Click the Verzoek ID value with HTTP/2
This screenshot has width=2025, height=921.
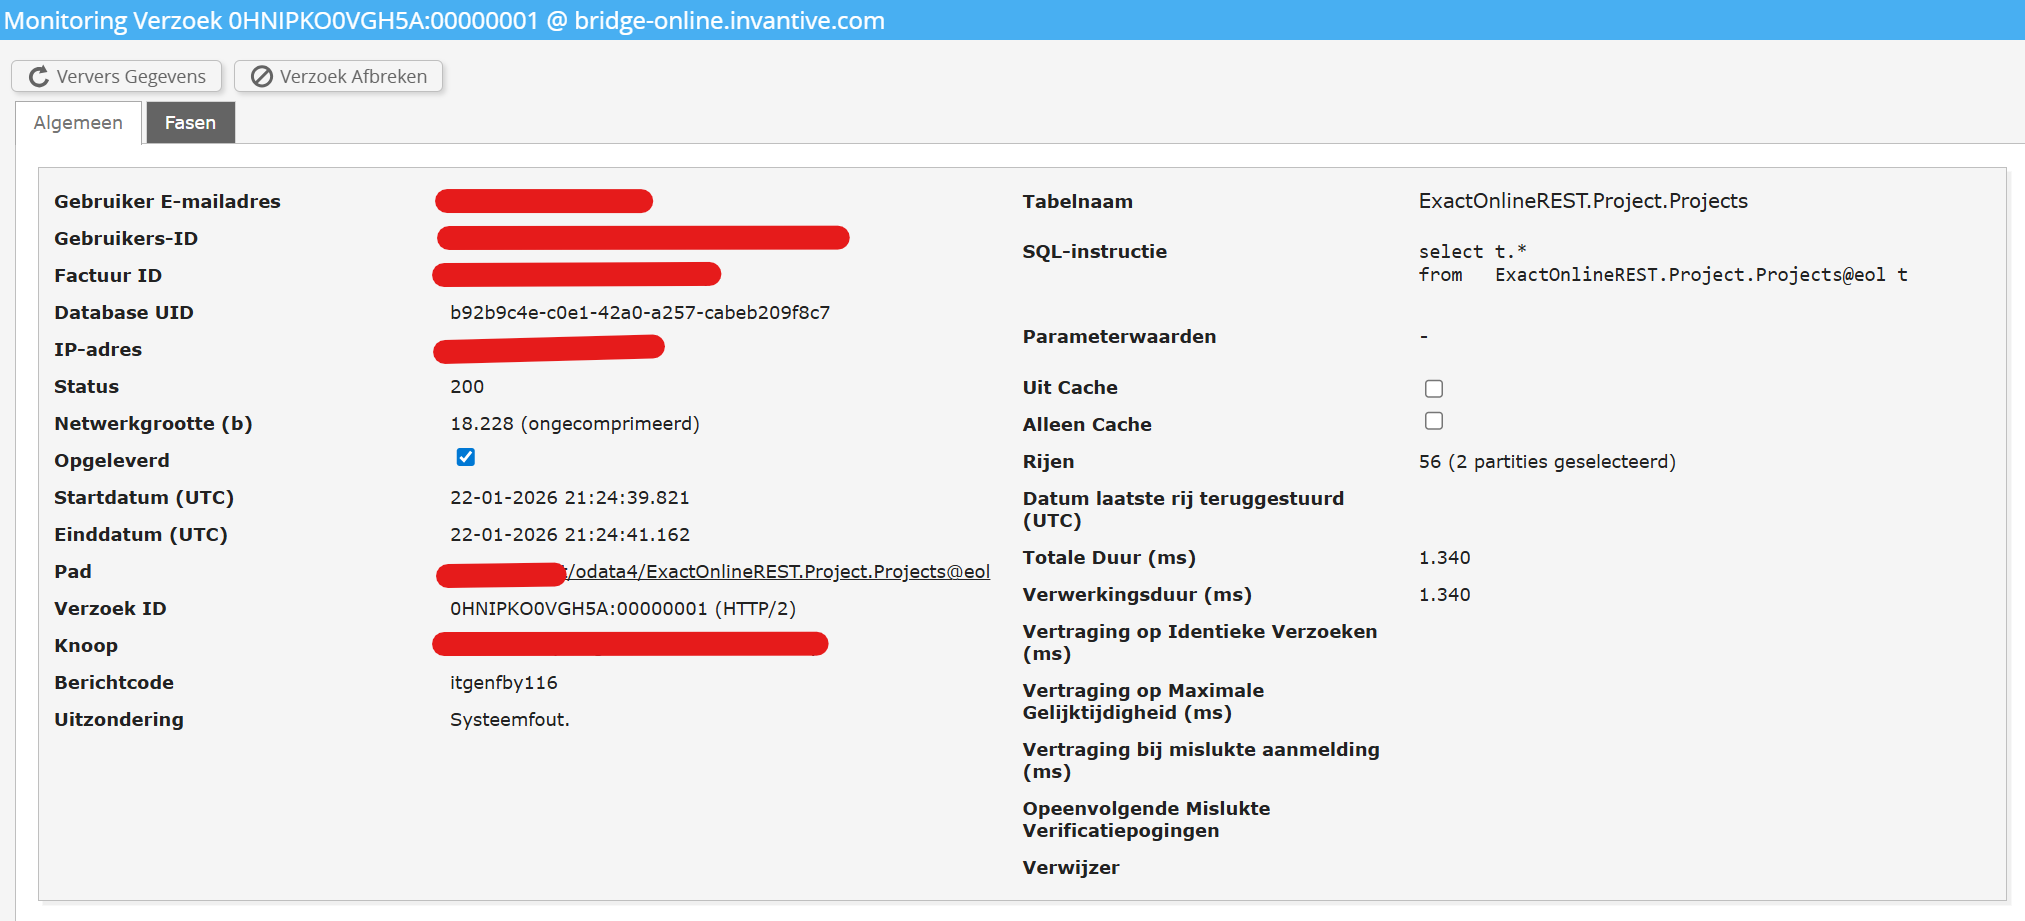(x=622, y=608)
